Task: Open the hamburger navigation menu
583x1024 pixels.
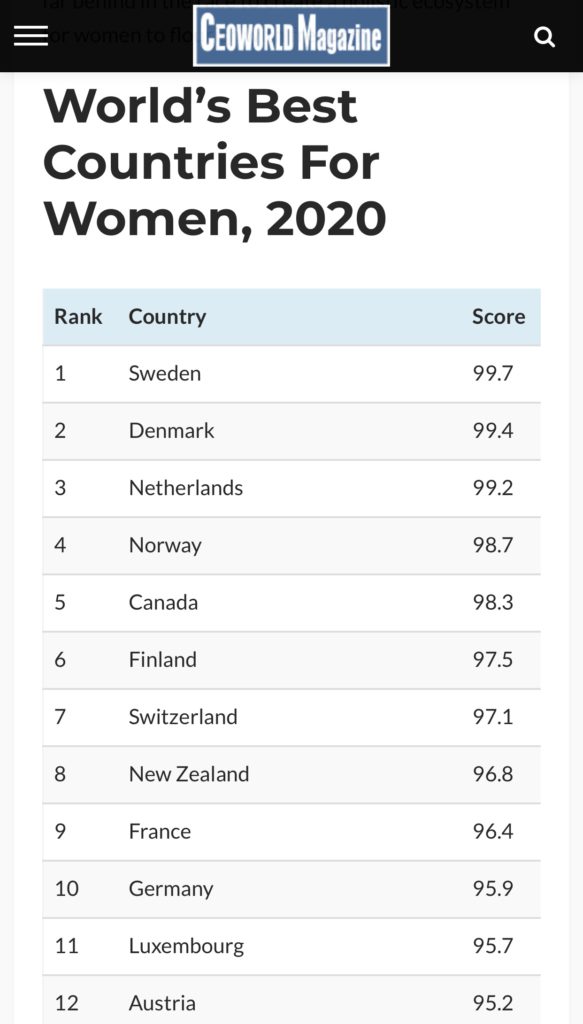Action: [x=31, y=36]
